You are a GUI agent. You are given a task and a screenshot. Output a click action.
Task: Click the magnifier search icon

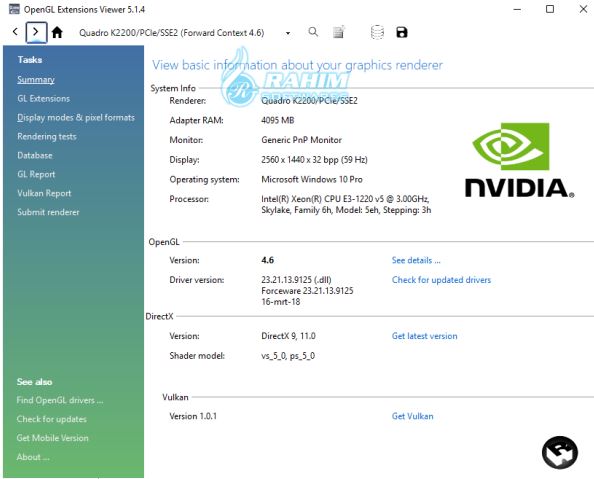[x=313, y=32]
